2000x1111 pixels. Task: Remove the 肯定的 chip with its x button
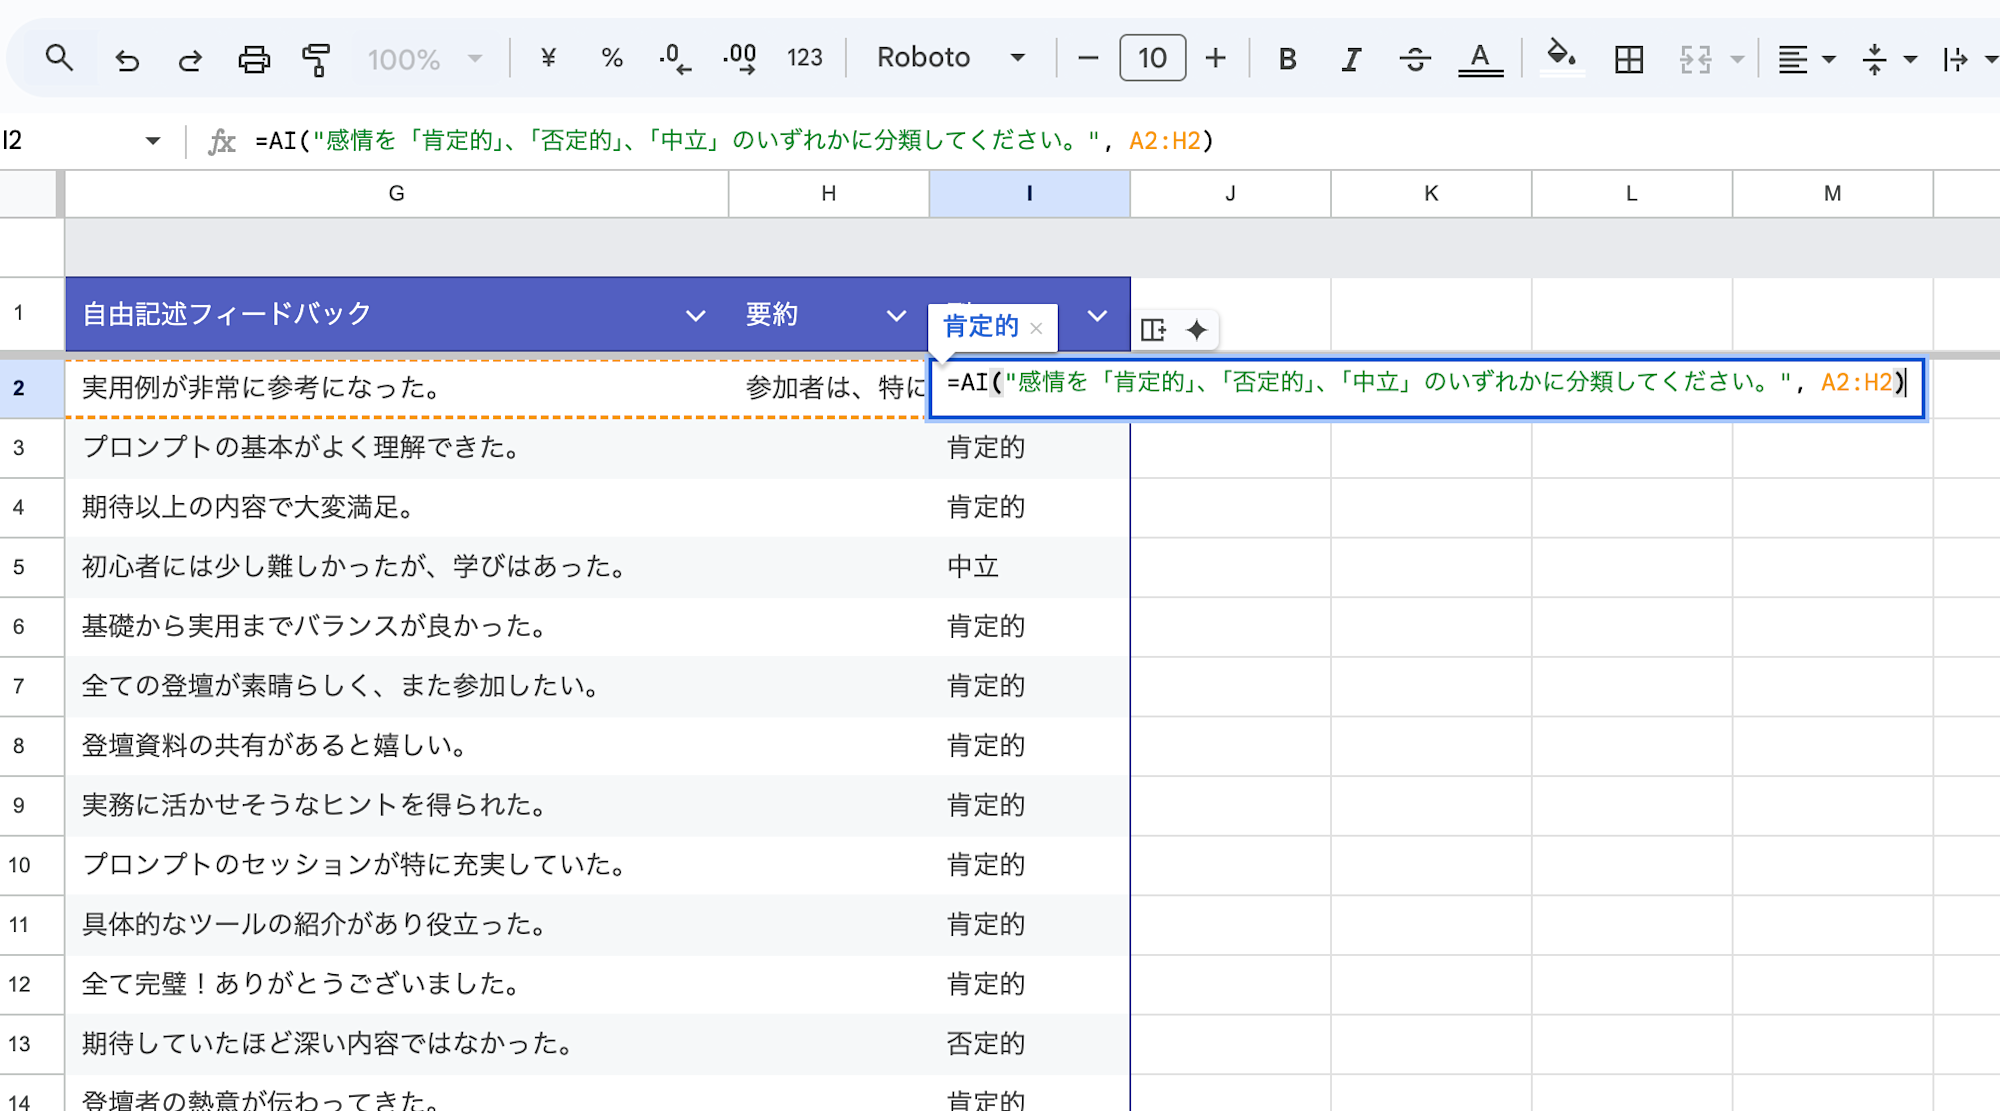tap(1037, 328)
